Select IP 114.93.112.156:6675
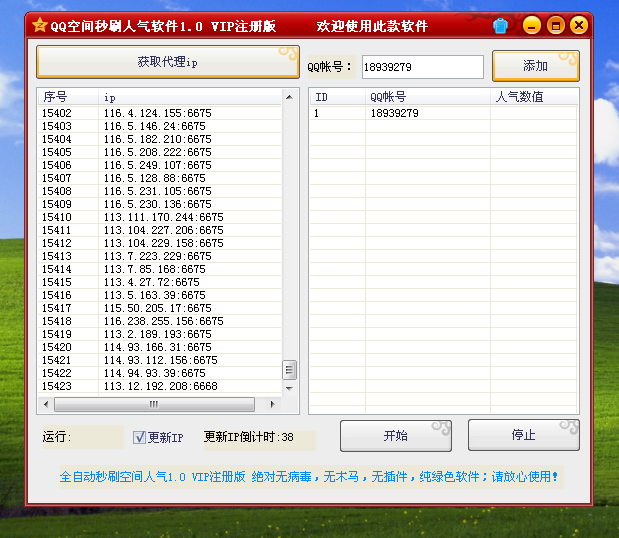619x538 pixels. pos(159,361)
